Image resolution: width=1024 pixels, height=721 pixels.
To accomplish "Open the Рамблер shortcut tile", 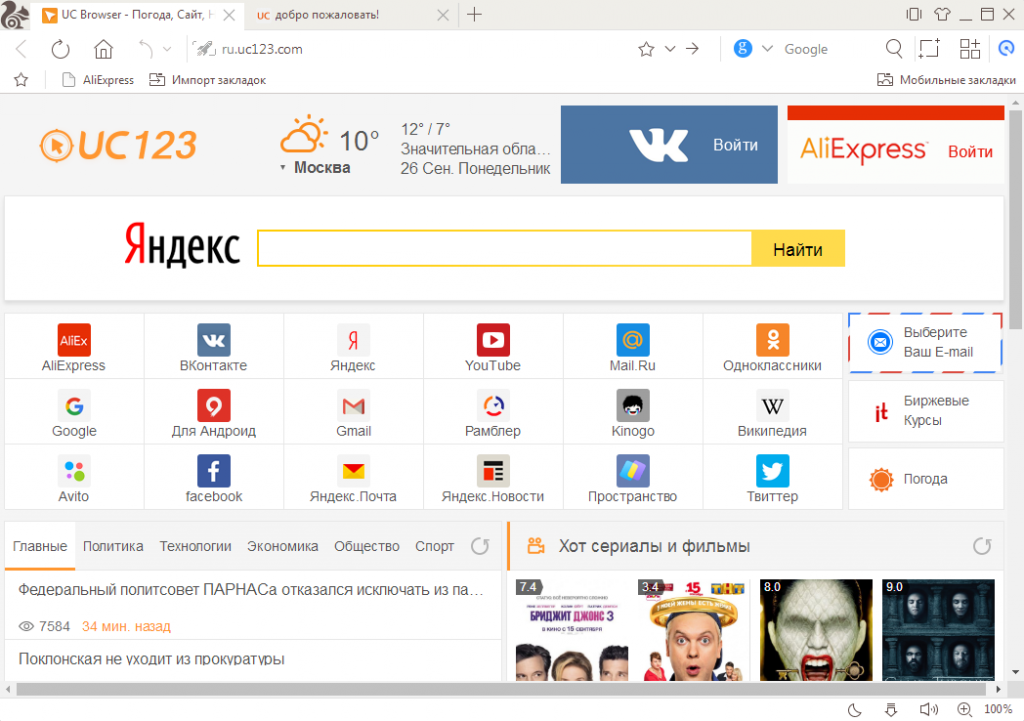I will pos(492,412).
